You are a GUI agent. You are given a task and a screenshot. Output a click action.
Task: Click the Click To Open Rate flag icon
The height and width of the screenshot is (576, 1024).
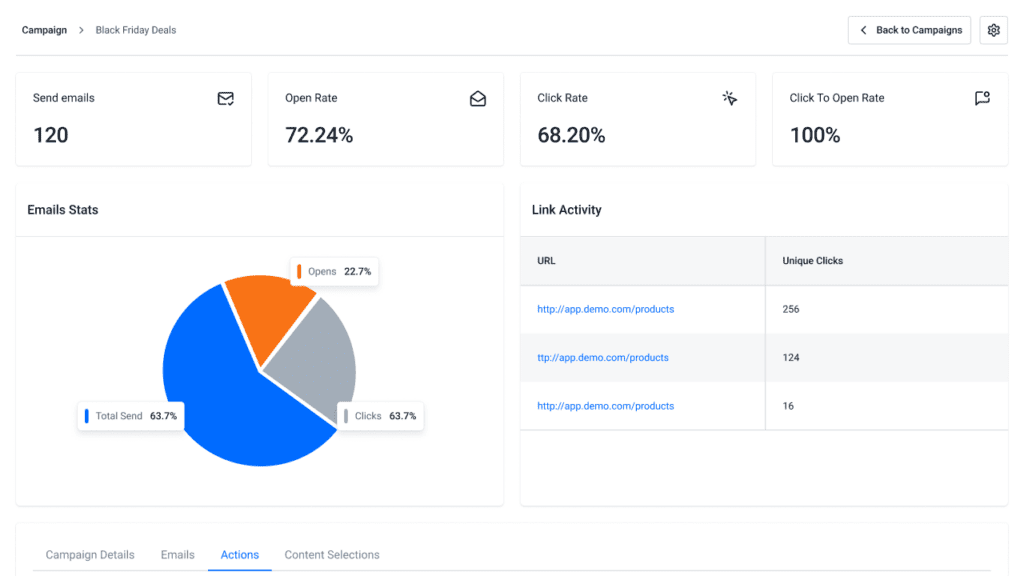[x=981, y=98]
